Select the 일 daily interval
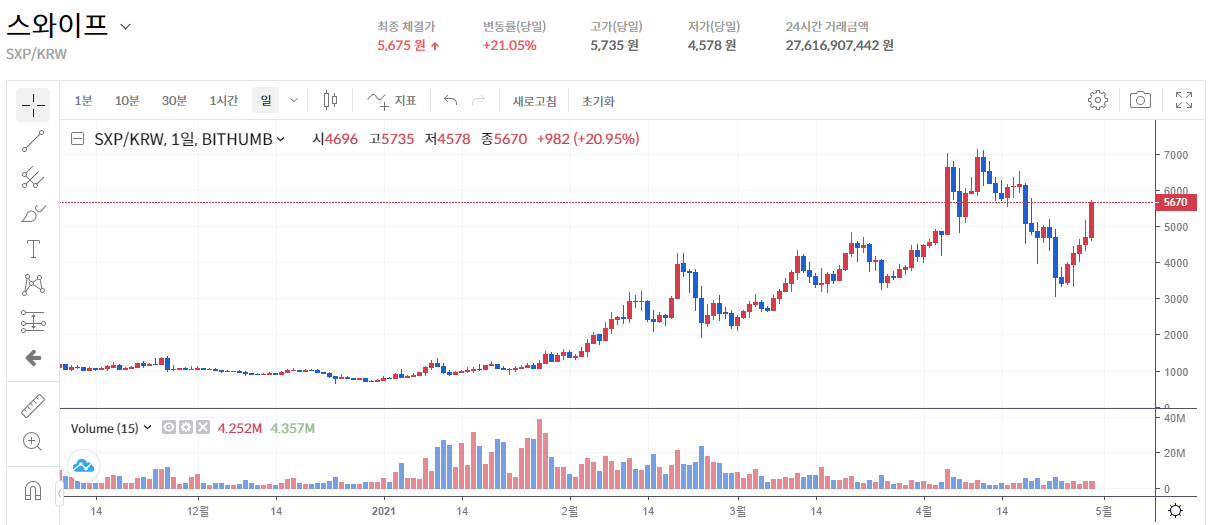This screenshot has height=525, width=1210. pos(266,100)
